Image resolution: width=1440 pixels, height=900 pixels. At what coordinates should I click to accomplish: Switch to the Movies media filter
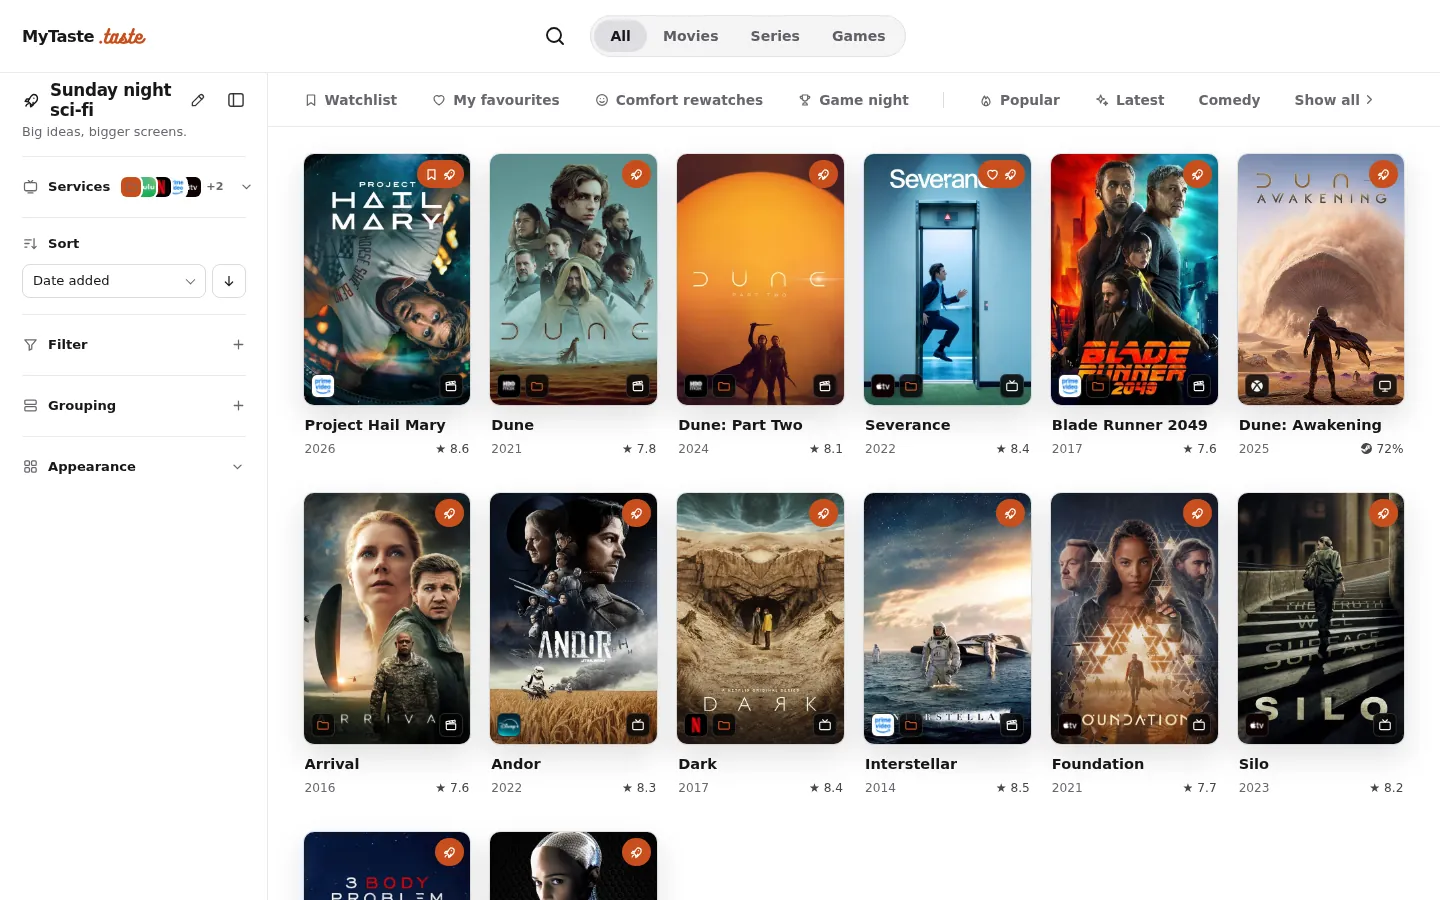691,36
